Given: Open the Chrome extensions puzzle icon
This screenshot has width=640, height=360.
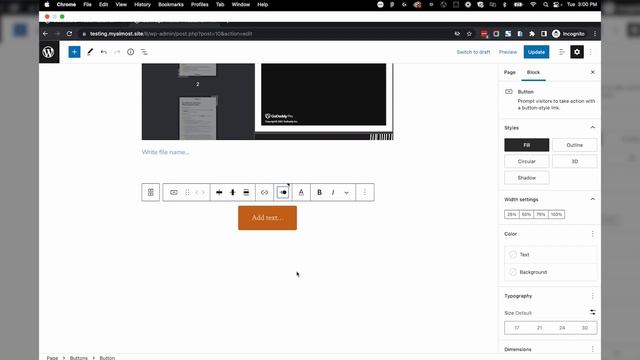Looking at the screenshot, I should [x=532, y=34].
